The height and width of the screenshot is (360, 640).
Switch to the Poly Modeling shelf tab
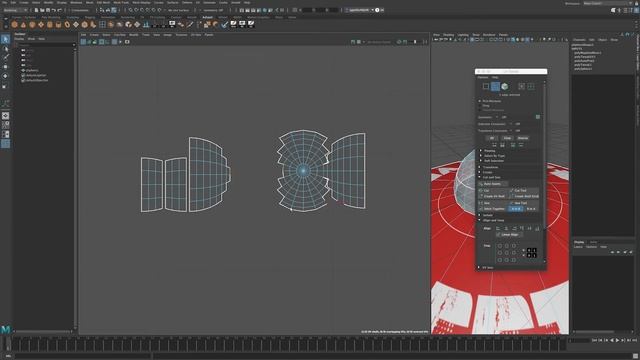pos(51,17)
